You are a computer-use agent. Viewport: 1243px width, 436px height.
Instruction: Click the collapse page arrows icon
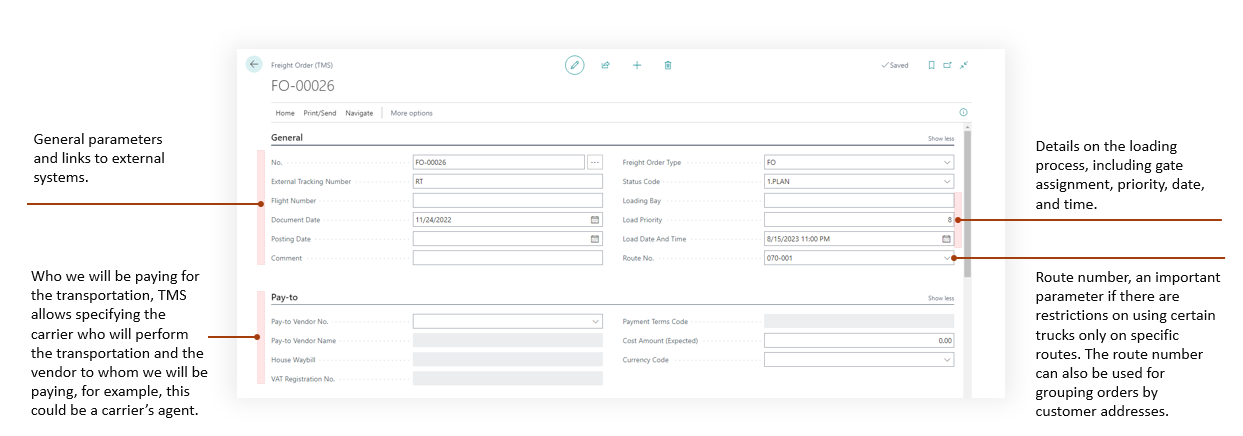click(x=964, y=65)
